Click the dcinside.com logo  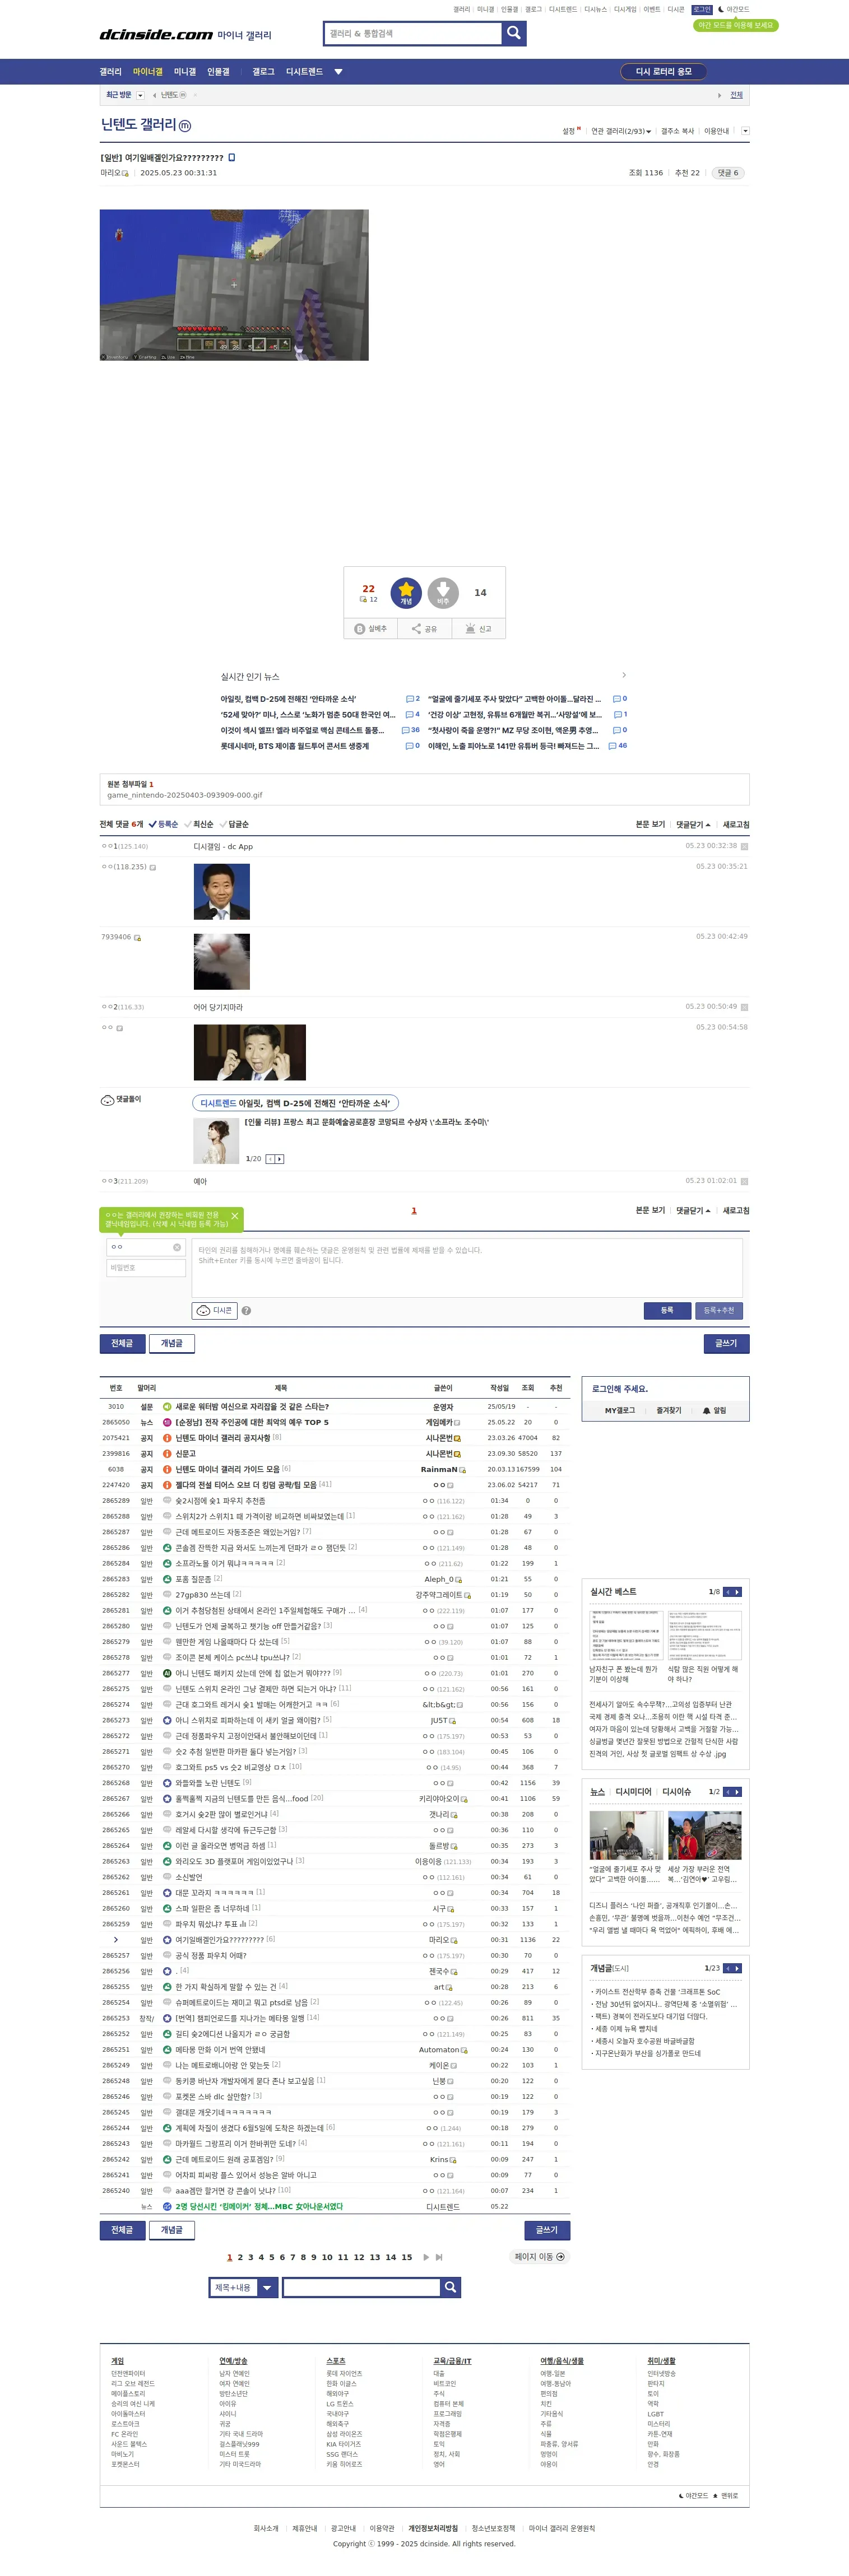156,34
